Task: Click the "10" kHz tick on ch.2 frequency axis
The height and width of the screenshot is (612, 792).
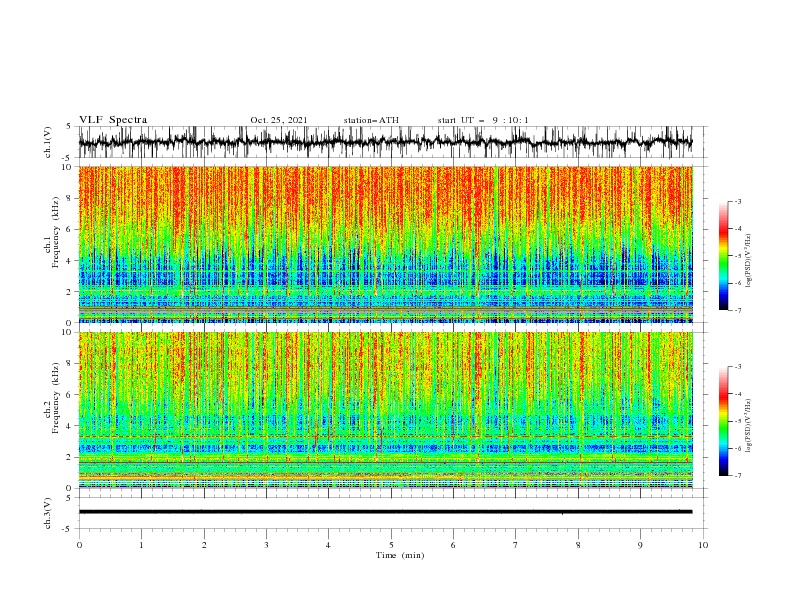Action: (67, 332)
